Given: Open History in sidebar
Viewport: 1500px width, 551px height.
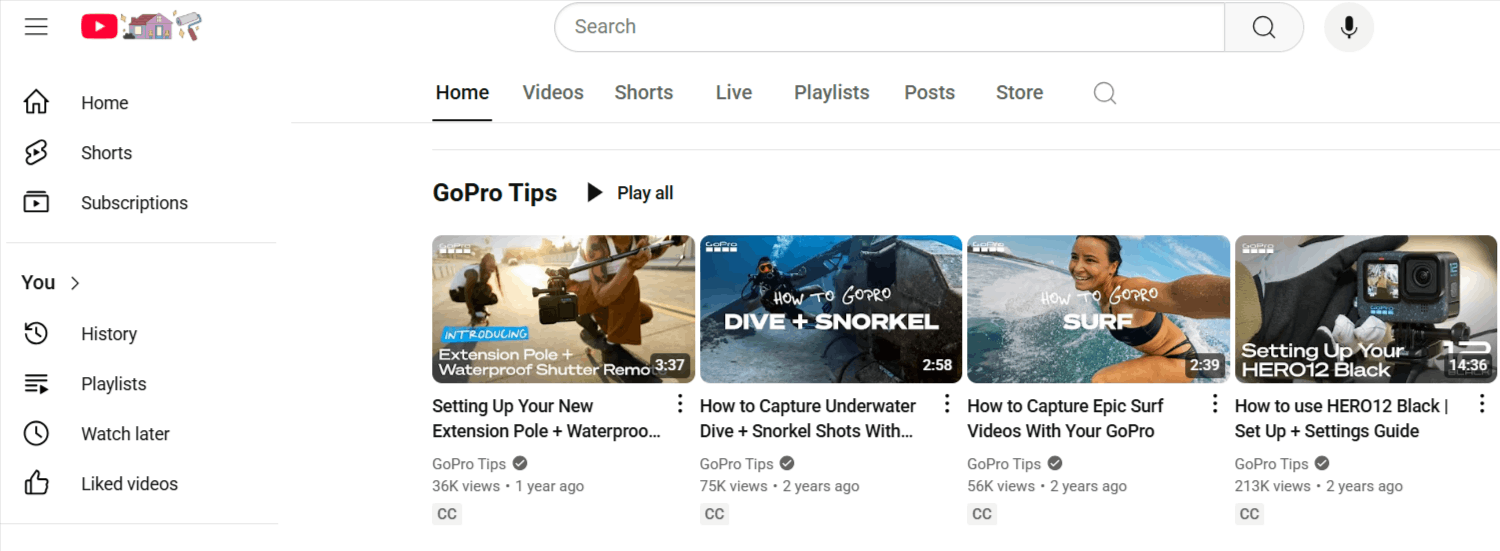Looking at the screenshot, I should click(108, 334).
